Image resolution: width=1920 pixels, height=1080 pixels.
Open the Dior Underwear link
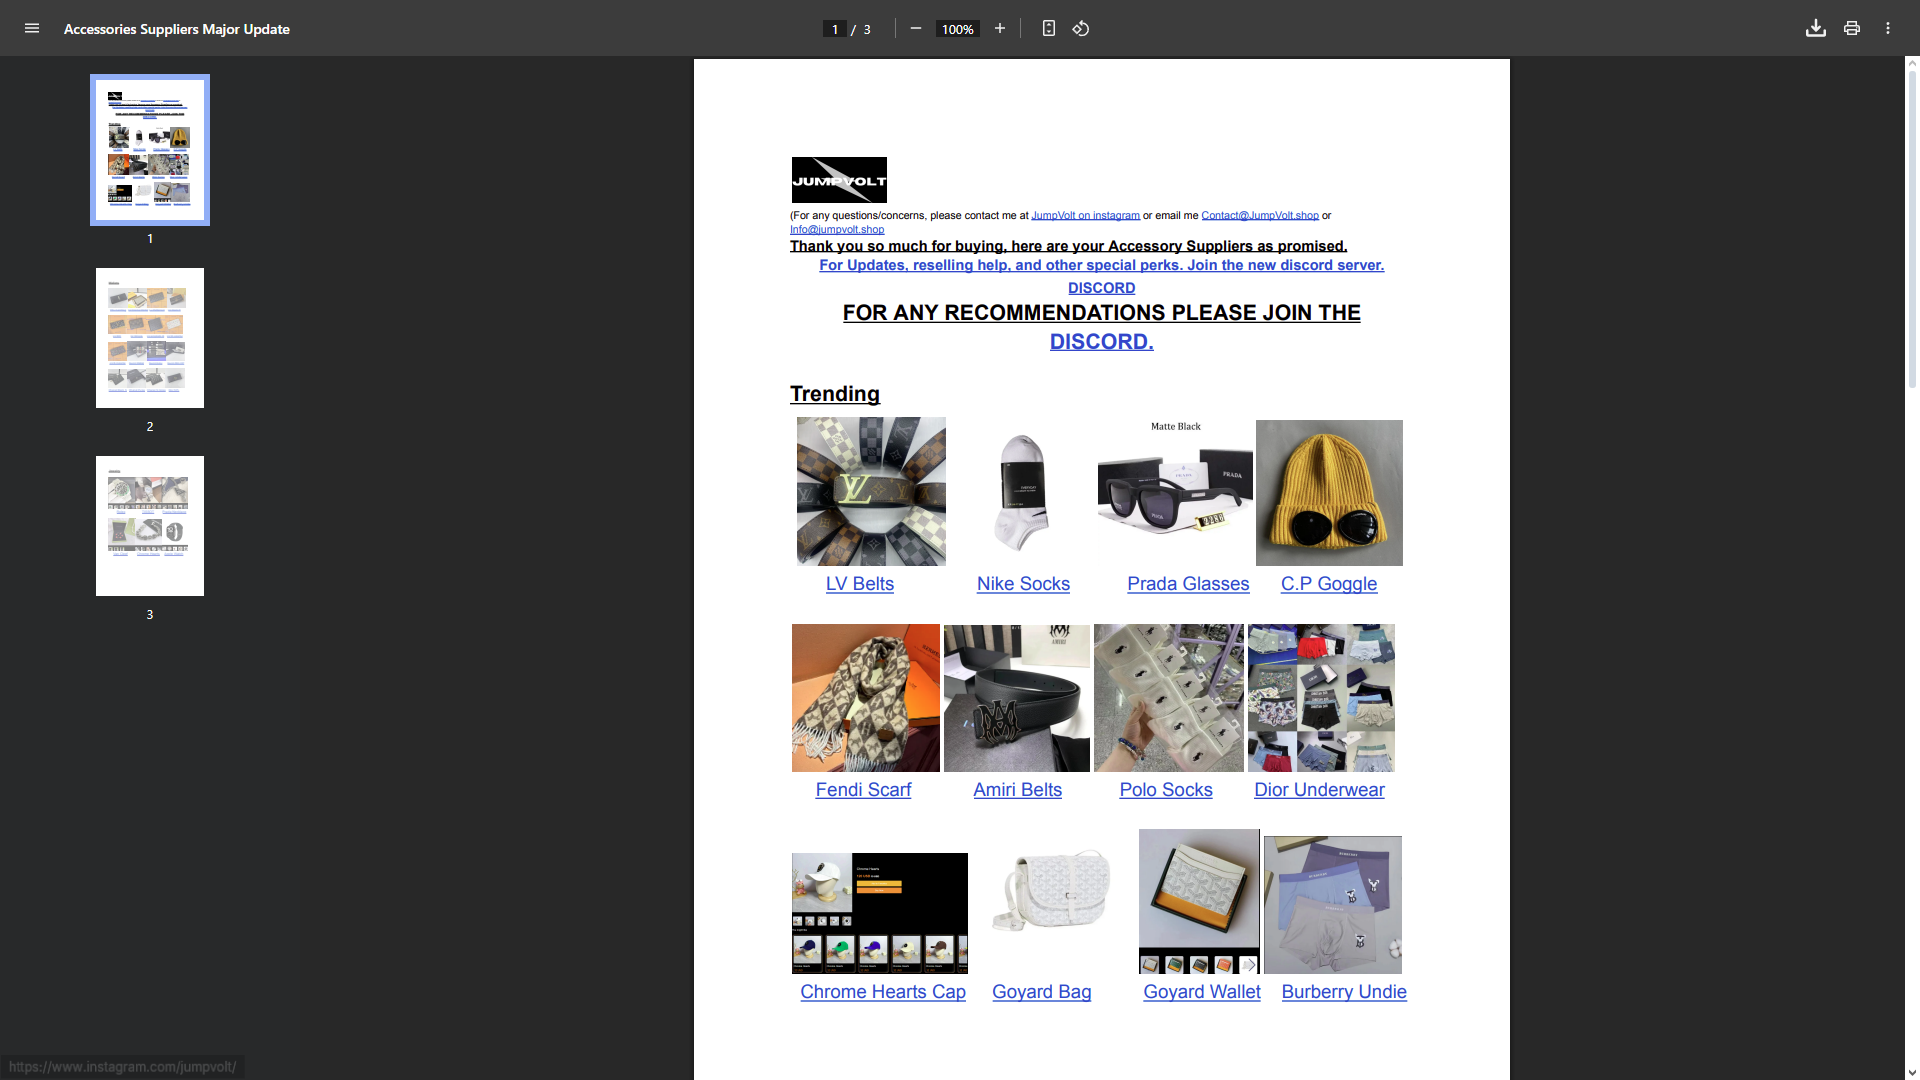[1319, 790]
